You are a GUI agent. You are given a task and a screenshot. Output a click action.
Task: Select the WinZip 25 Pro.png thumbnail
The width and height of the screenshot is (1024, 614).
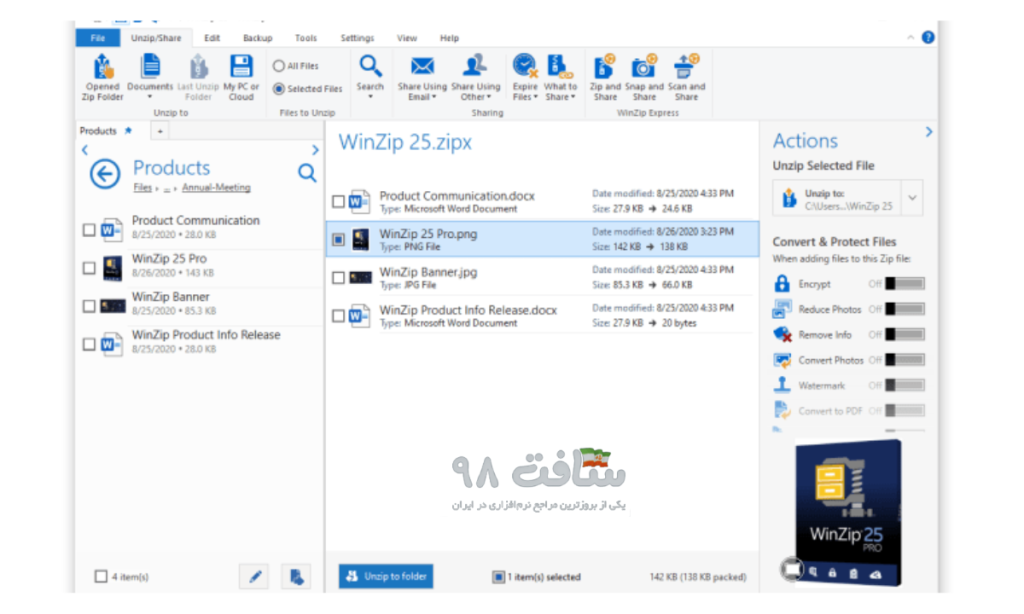click(359, 239)
